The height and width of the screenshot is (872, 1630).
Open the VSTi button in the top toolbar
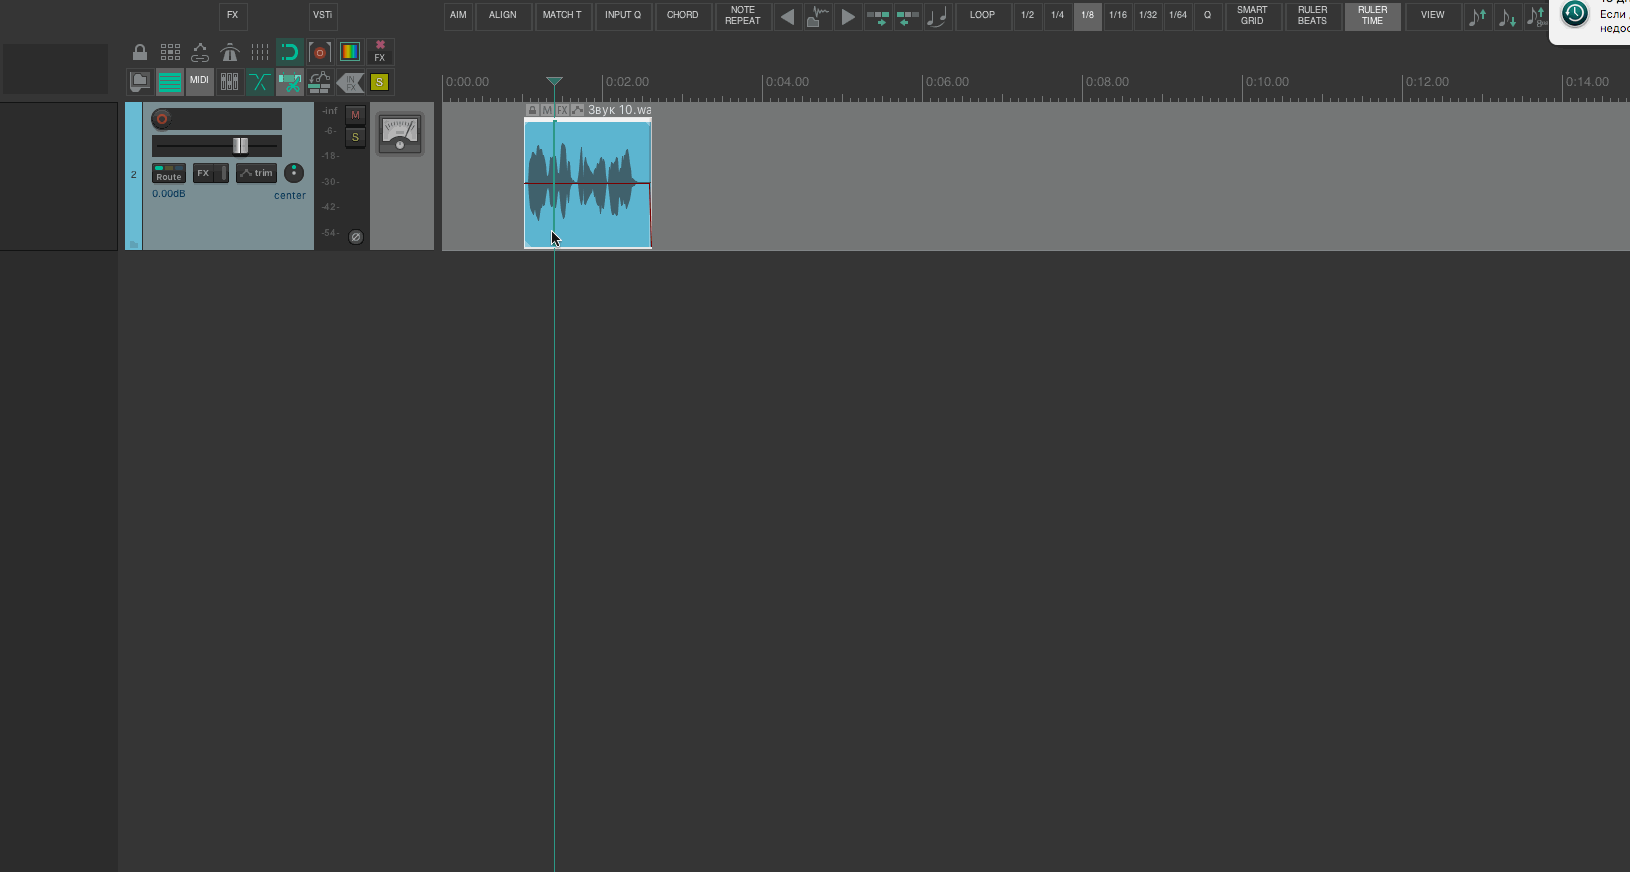click(x=323, y=16)
